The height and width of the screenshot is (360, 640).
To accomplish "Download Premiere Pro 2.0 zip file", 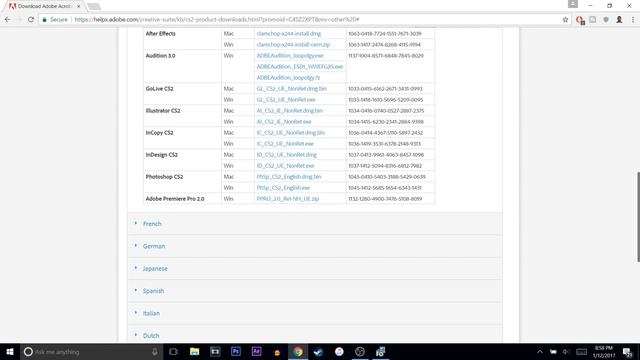I will (287, 199).
